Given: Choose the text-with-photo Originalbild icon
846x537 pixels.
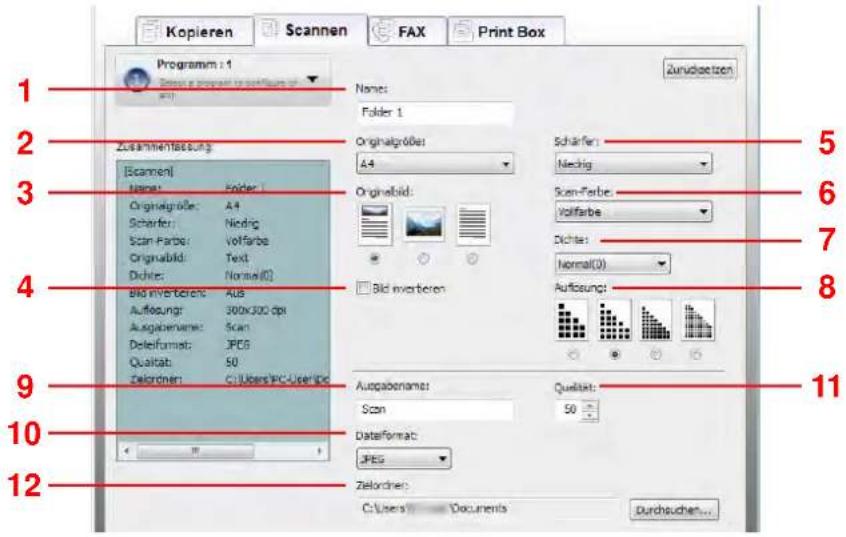Looking at the screenshot, I should coord(375,223).
